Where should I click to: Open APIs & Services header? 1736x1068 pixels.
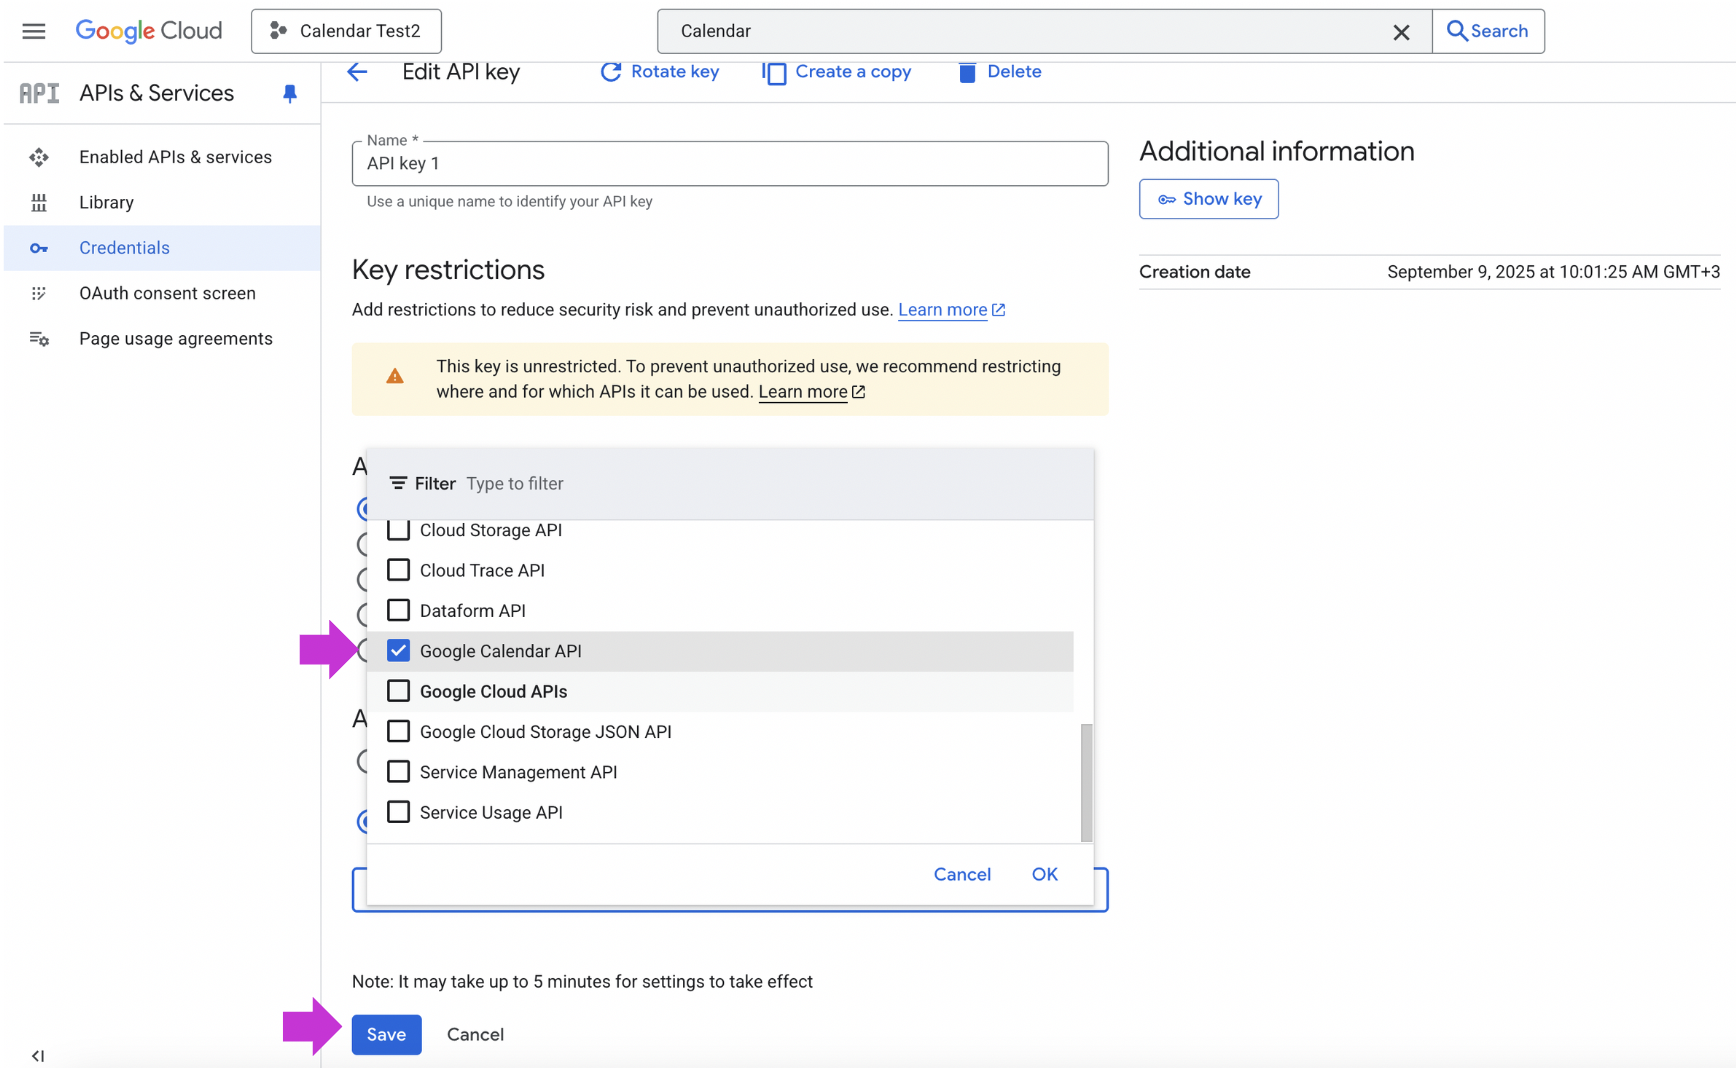(x=157, y=93)
